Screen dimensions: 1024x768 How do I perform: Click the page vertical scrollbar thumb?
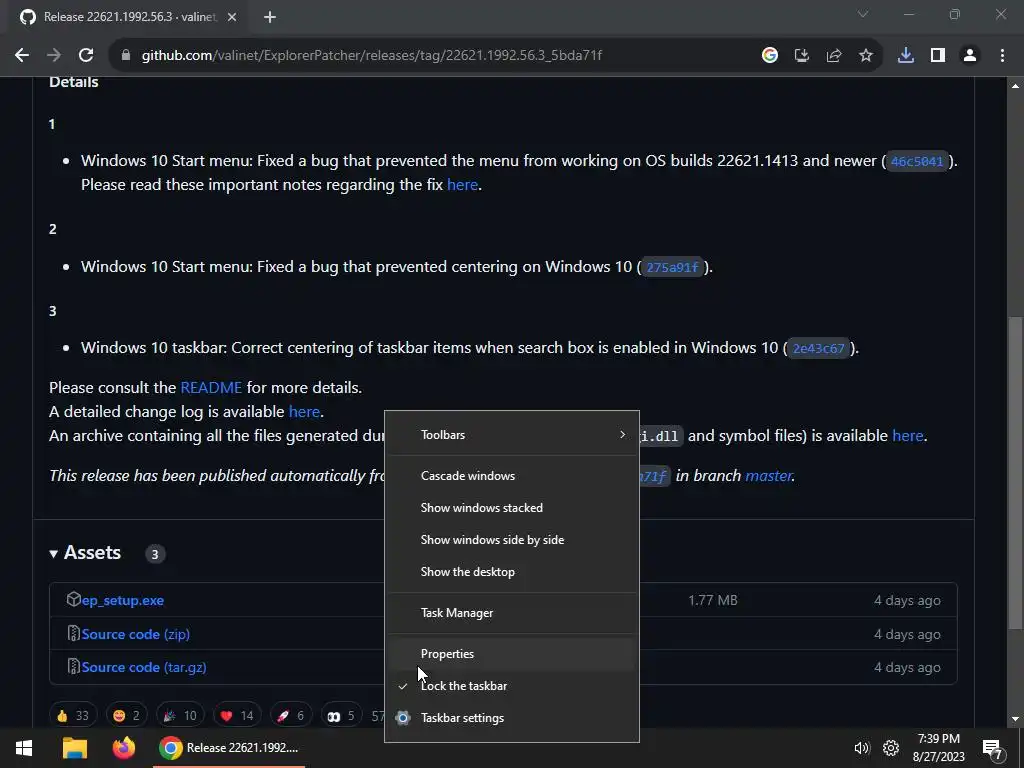[x=1016, y=473]
